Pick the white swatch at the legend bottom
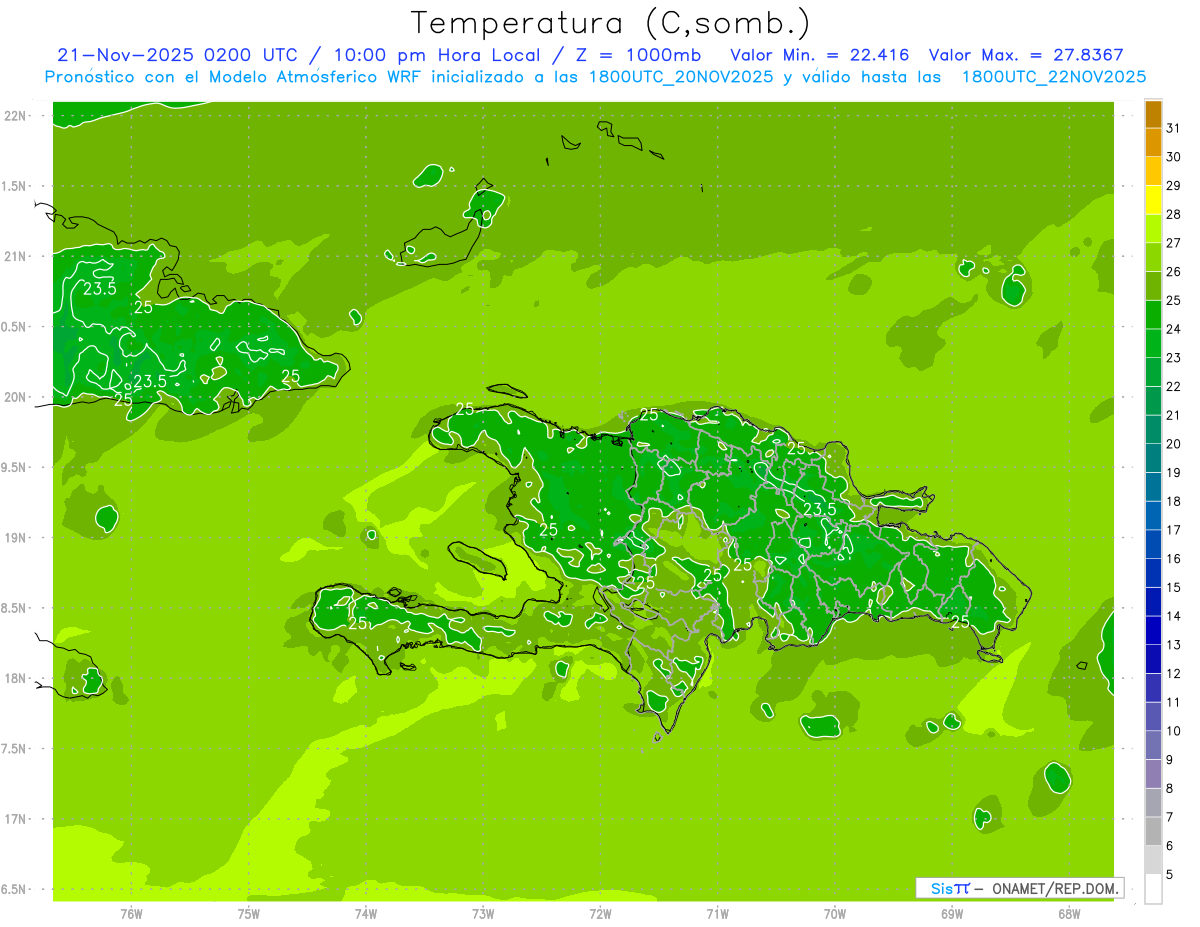 (1153, 889)
